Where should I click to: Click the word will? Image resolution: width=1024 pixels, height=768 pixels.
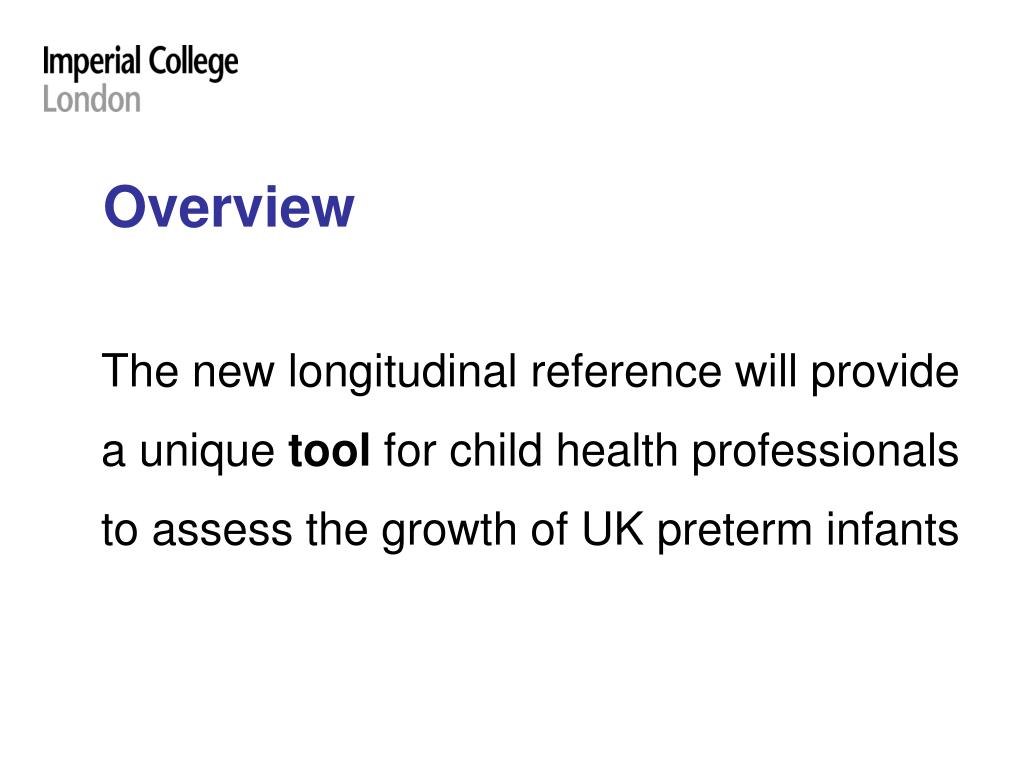tap(767, 372)
